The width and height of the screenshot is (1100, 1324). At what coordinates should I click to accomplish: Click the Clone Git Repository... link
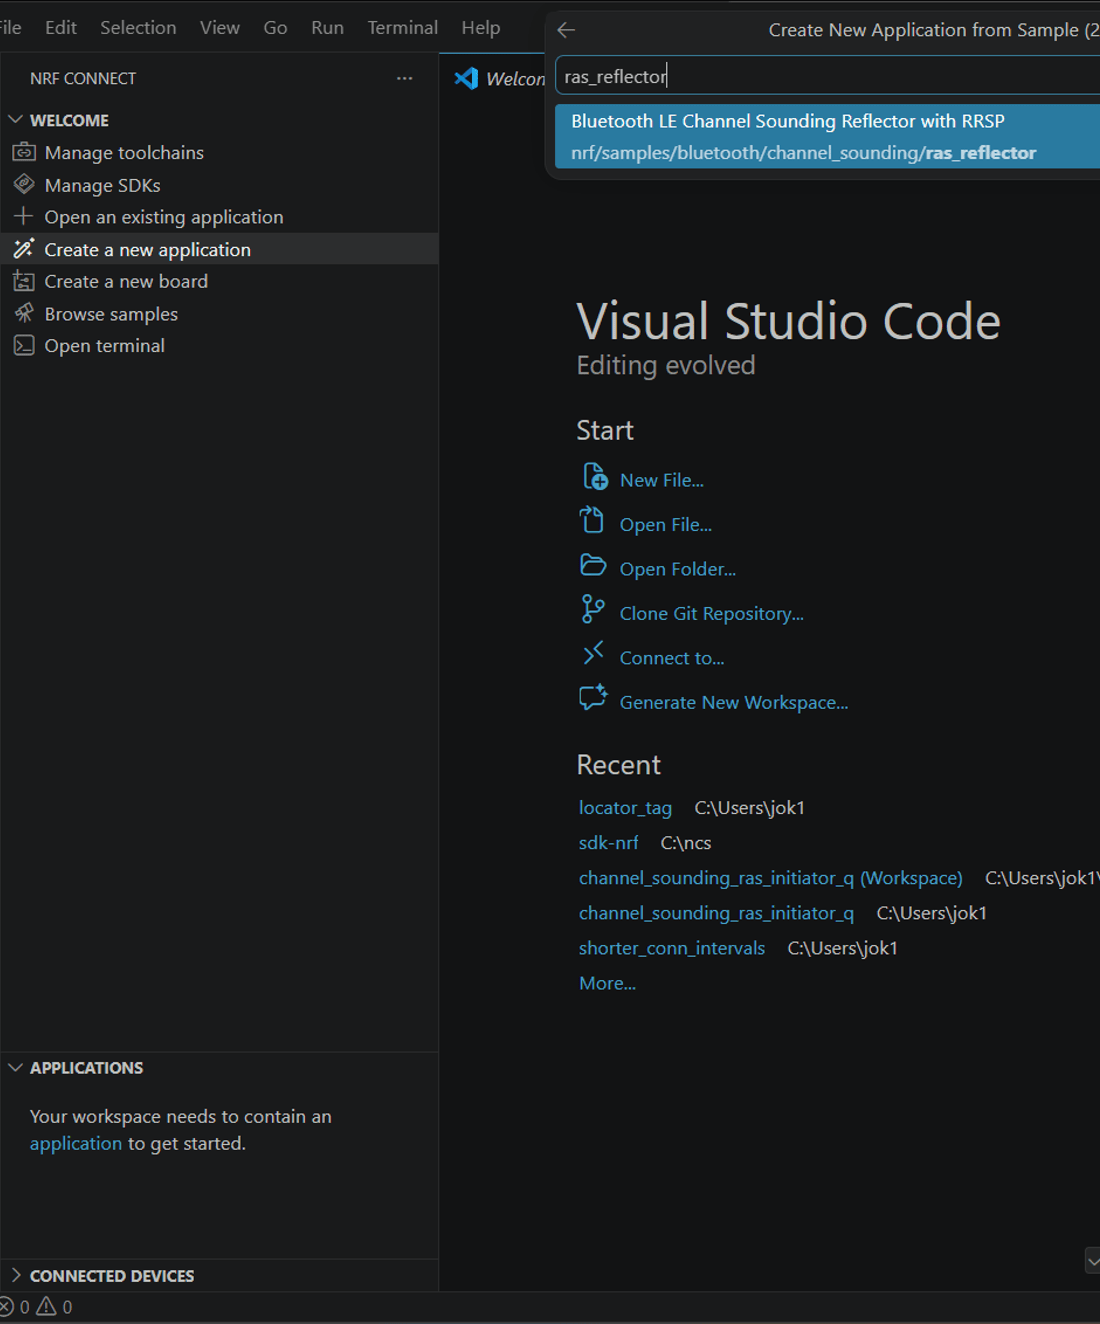(x=712, y=613)
